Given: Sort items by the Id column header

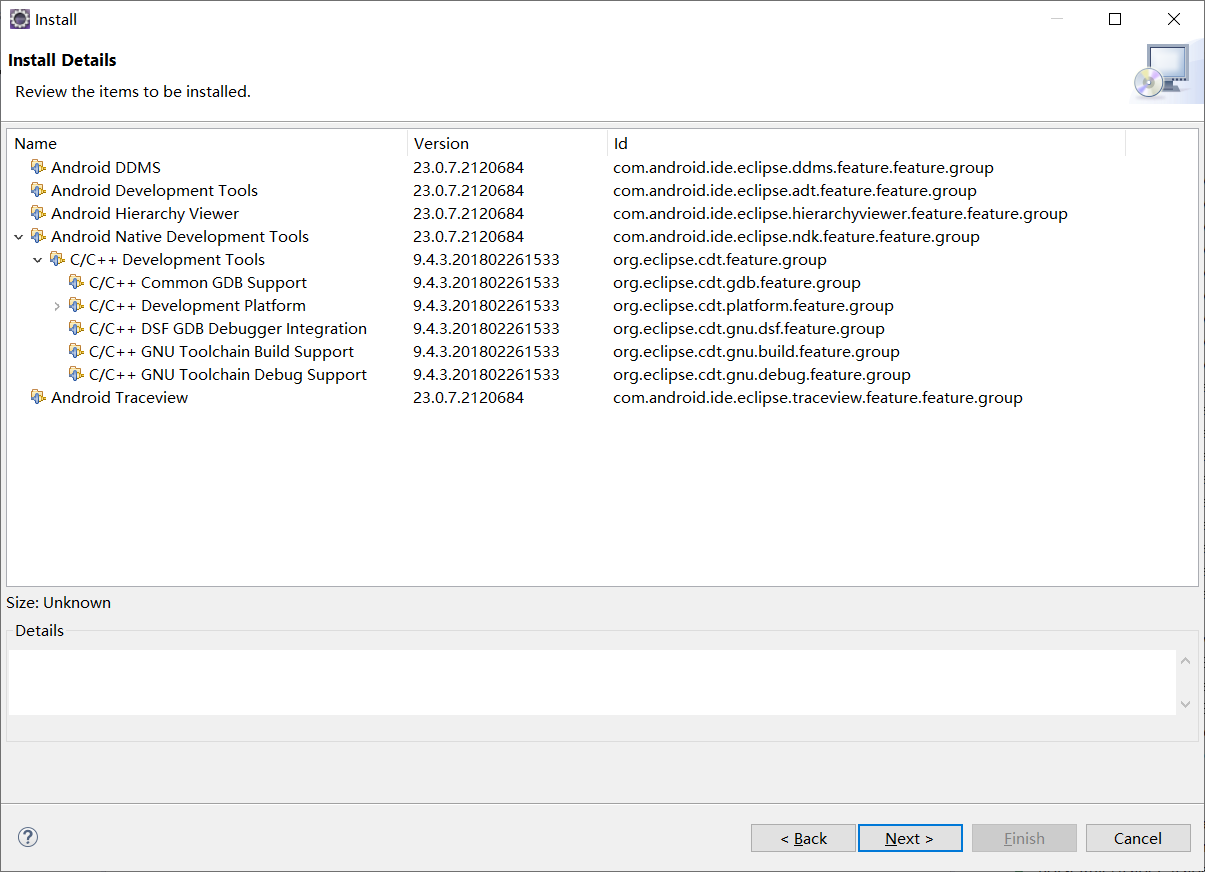Looking at the screenshot, I should point(866,143).
